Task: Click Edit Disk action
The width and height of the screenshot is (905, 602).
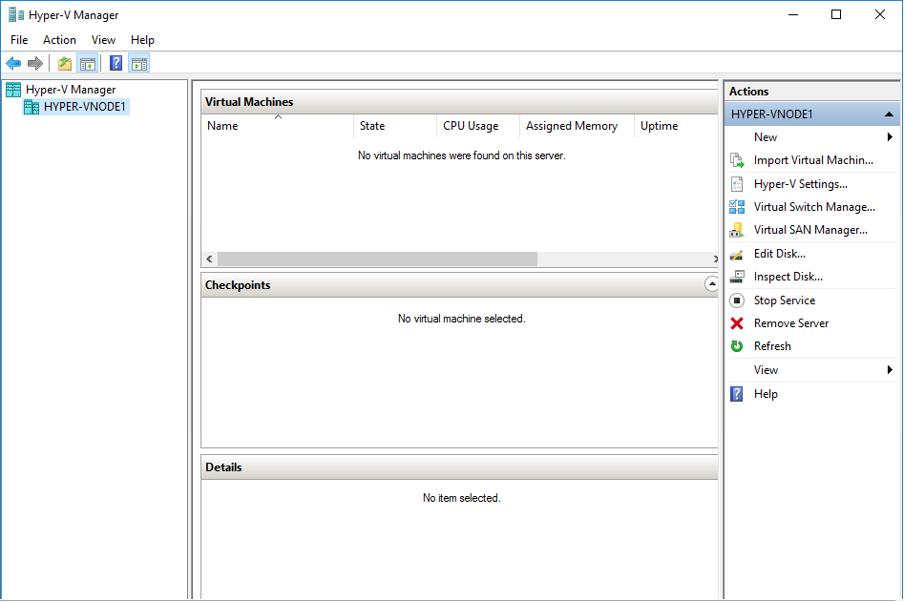Action: point(780,254)
